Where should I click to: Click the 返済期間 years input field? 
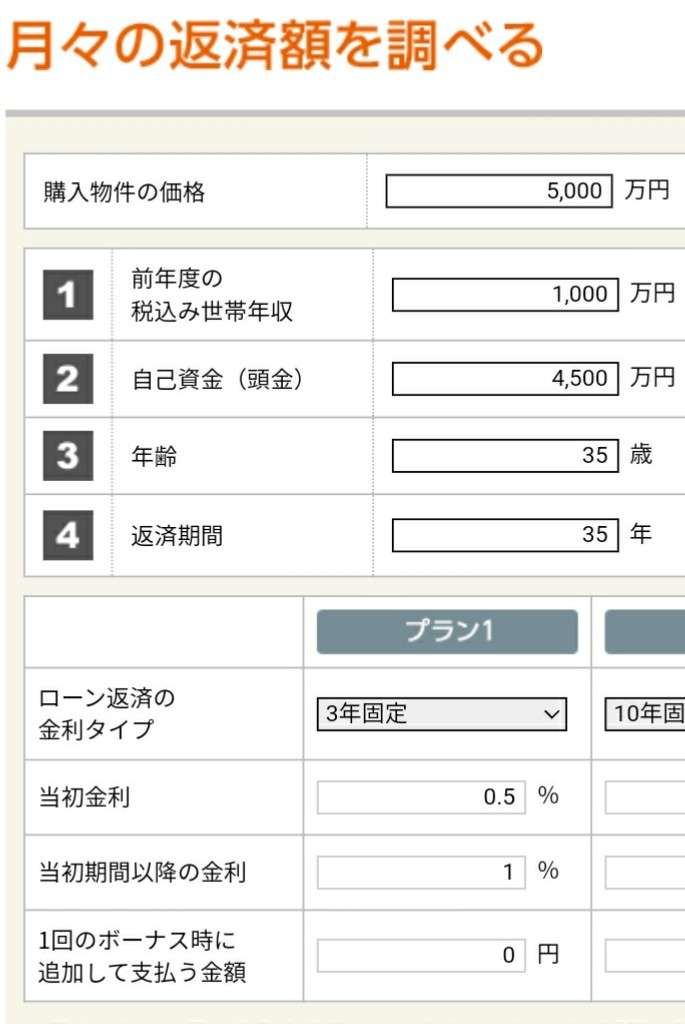(501, 535)
